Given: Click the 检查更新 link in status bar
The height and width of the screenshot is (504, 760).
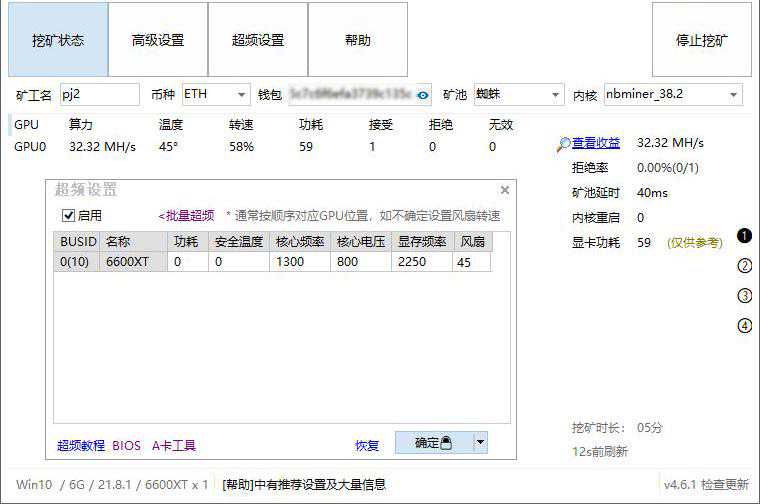Looking at the screenshot, I should [724, 484].
